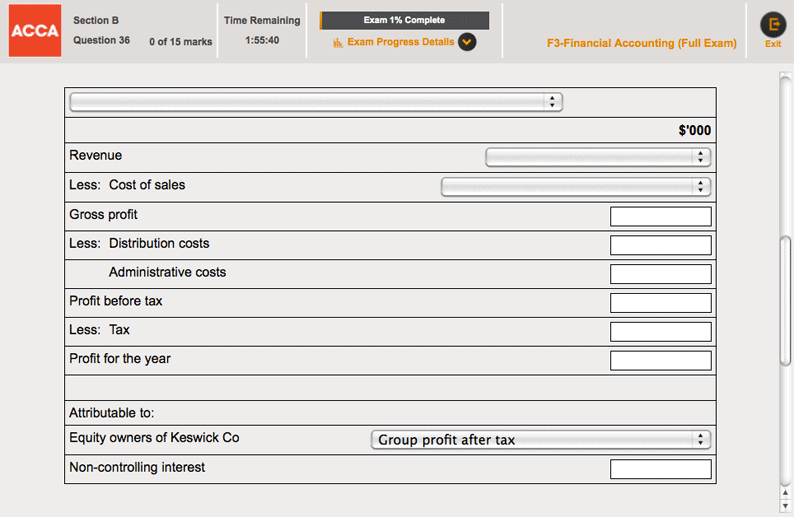Click the Profit for the year field
This screenshot has width=794, height=517.
[660, 361]
